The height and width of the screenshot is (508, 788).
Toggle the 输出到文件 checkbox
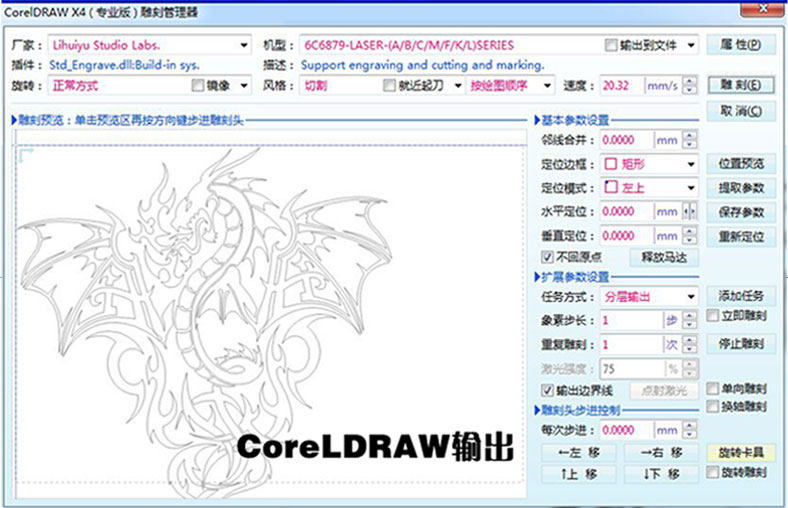[611, 45]
